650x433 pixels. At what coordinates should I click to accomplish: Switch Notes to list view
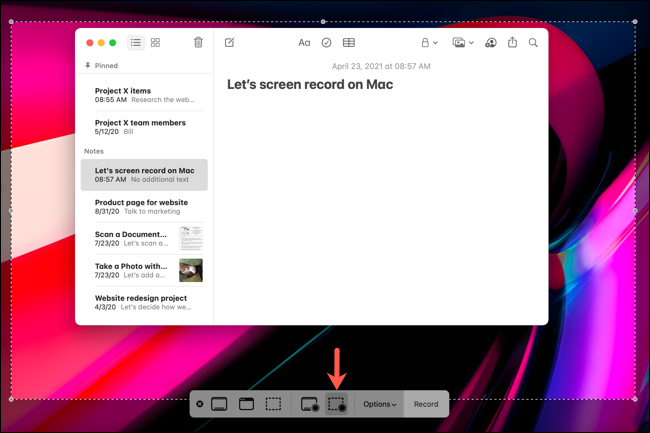(x=136, y=43)
